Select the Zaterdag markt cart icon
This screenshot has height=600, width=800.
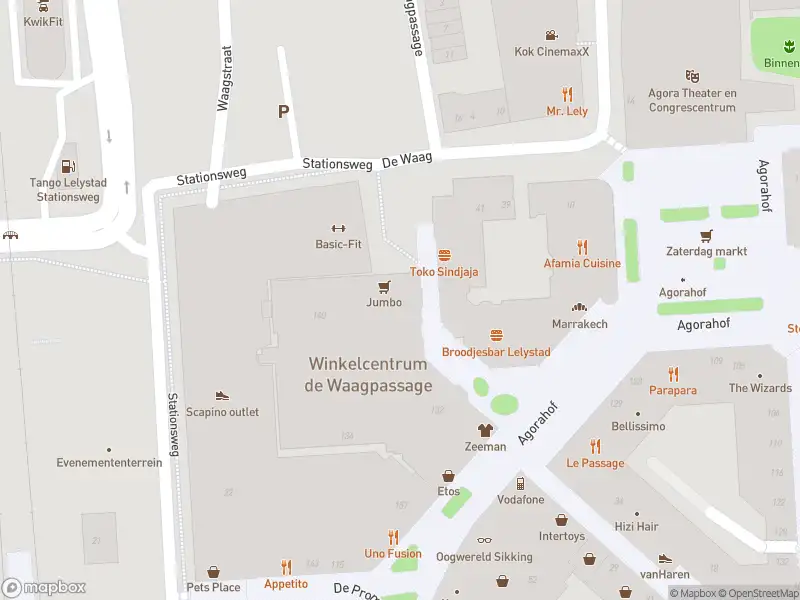click(x=706, y=236)
